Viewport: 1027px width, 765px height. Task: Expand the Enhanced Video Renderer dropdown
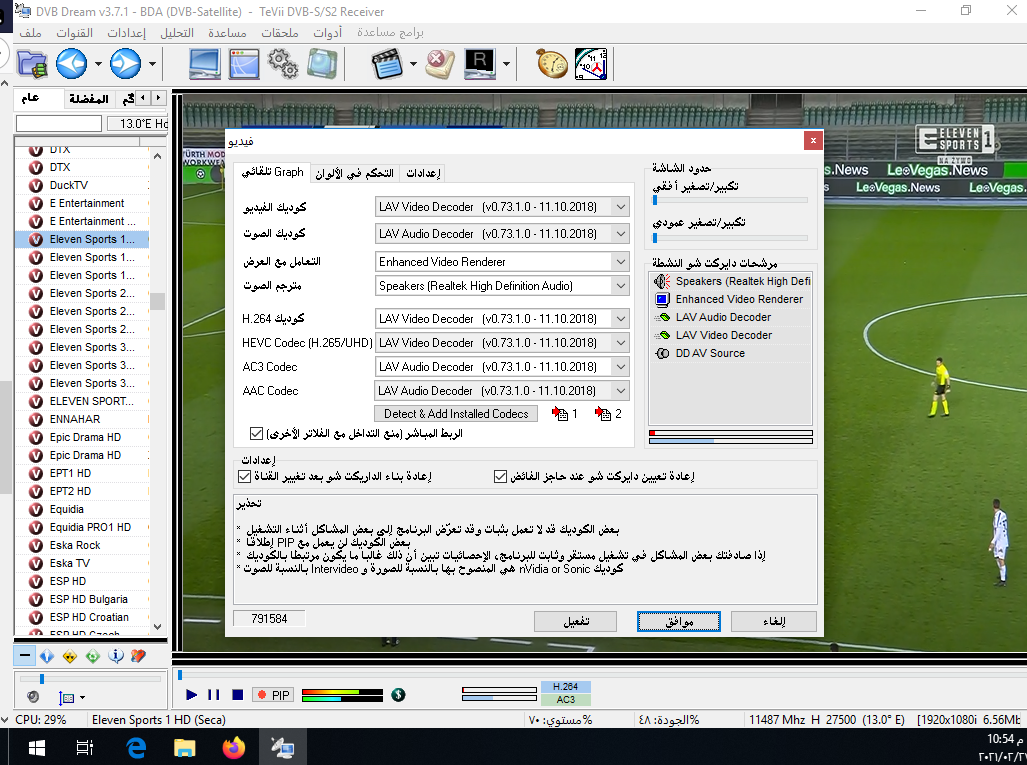[620, 262]
